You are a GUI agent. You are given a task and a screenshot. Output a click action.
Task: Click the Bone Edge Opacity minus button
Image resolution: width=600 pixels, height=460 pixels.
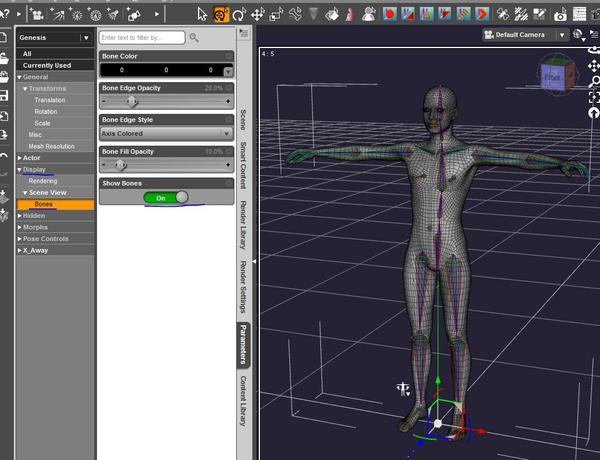(104, 101)
